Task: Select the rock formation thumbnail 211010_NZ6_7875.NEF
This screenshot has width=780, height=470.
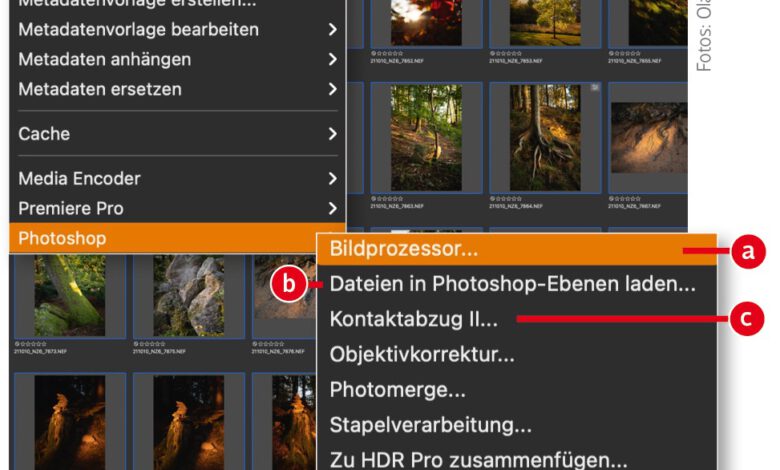Action: click(x=189, y=296)
